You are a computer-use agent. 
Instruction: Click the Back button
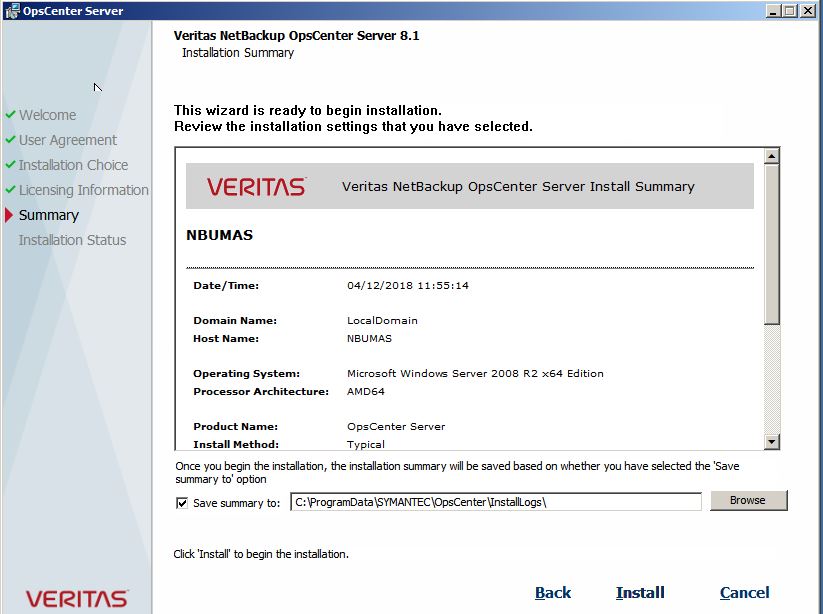[553, 592]
